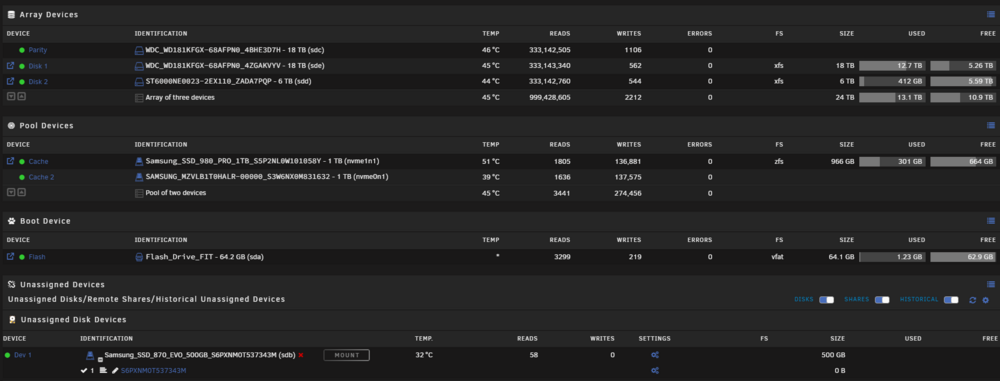Click Disk 2 free space bar 5.59 TB

(962, 81)
